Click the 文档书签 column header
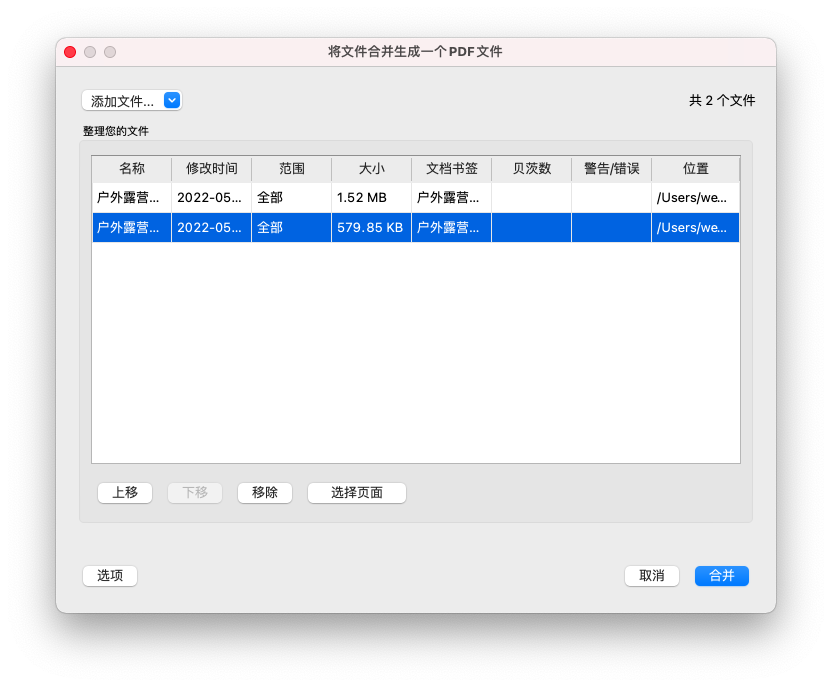Viewport: 832px width, 687px height. point(452,169)
